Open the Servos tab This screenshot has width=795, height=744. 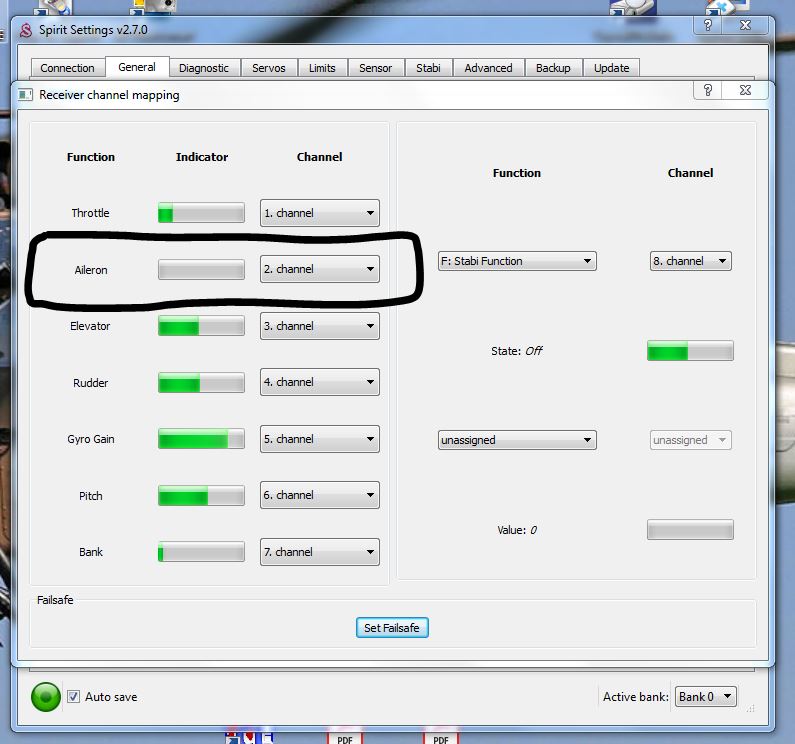pyautogui.click(x=268, y=68)
